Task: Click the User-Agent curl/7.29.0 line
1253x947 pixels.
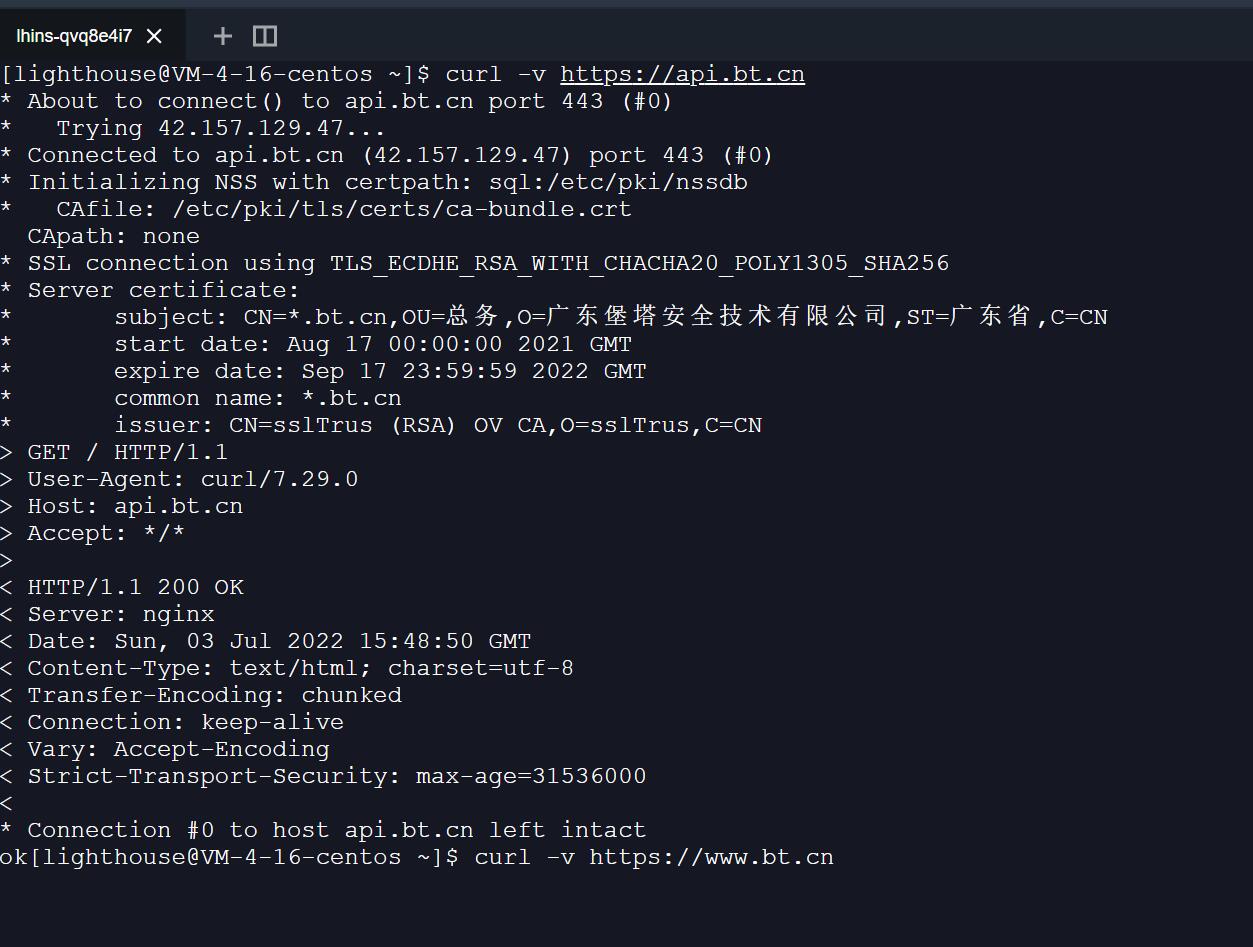Action: (x=192, y=479)
